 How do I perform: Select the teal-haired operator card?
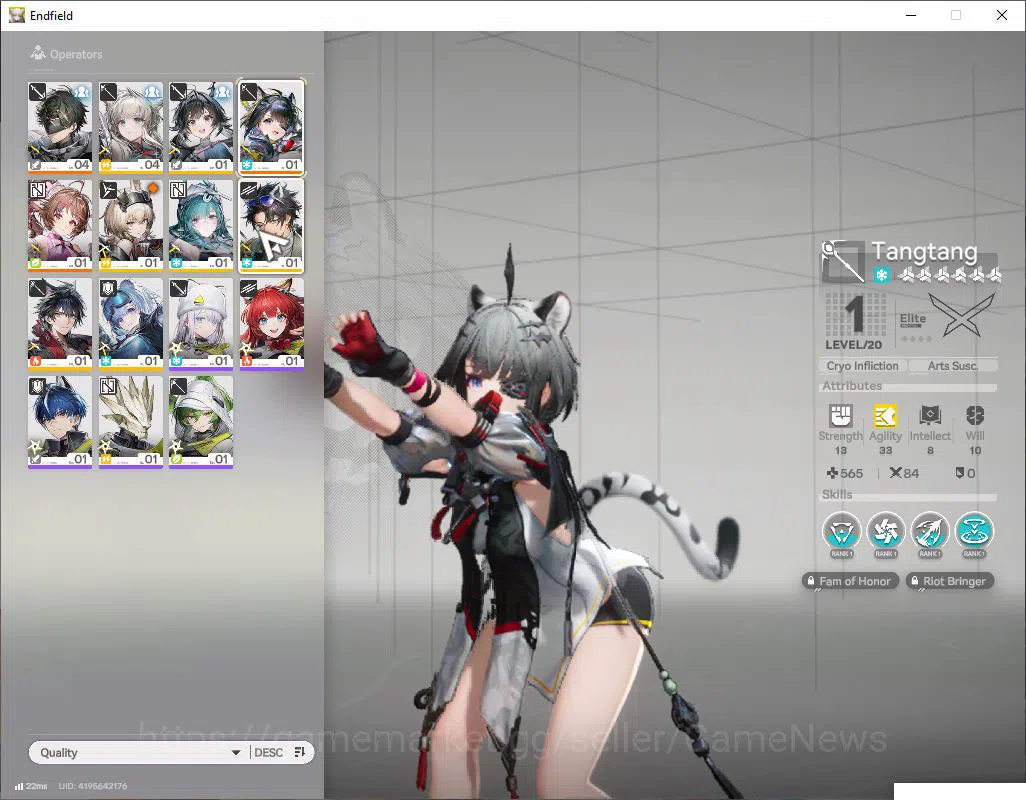click(x=201, y=226)
